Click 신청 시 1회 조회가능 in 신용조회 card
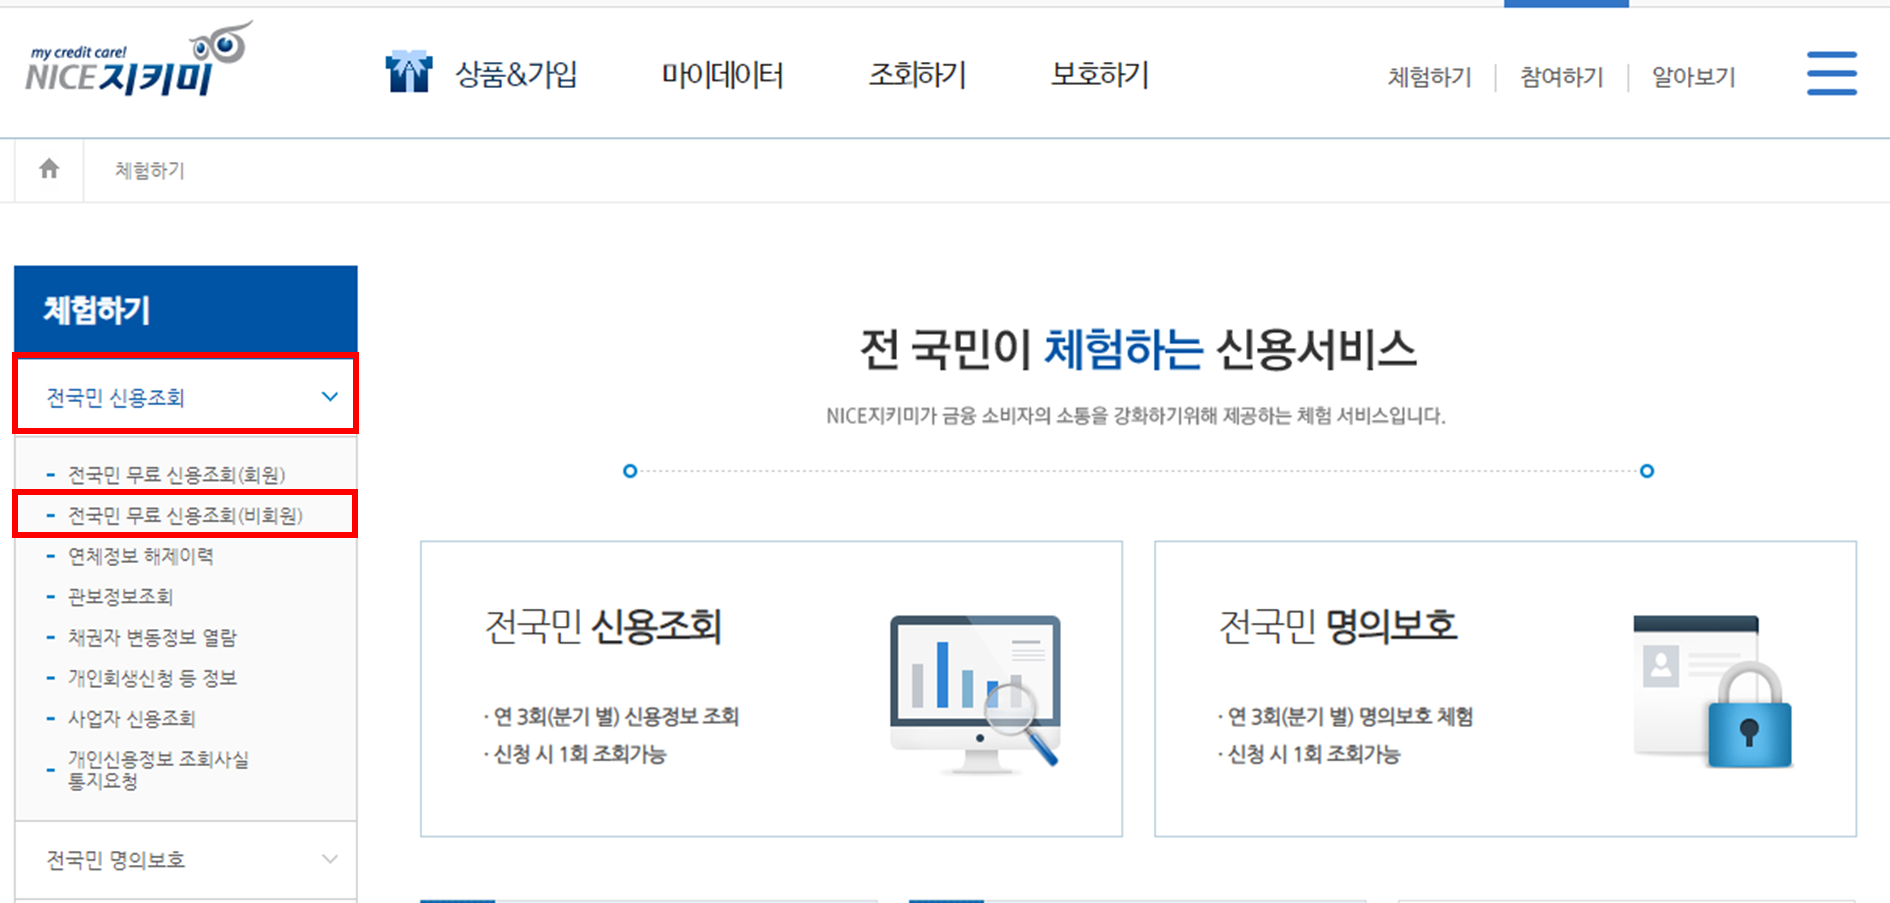Viewport: 1890px width, 903px height. (x=575, y=754)
